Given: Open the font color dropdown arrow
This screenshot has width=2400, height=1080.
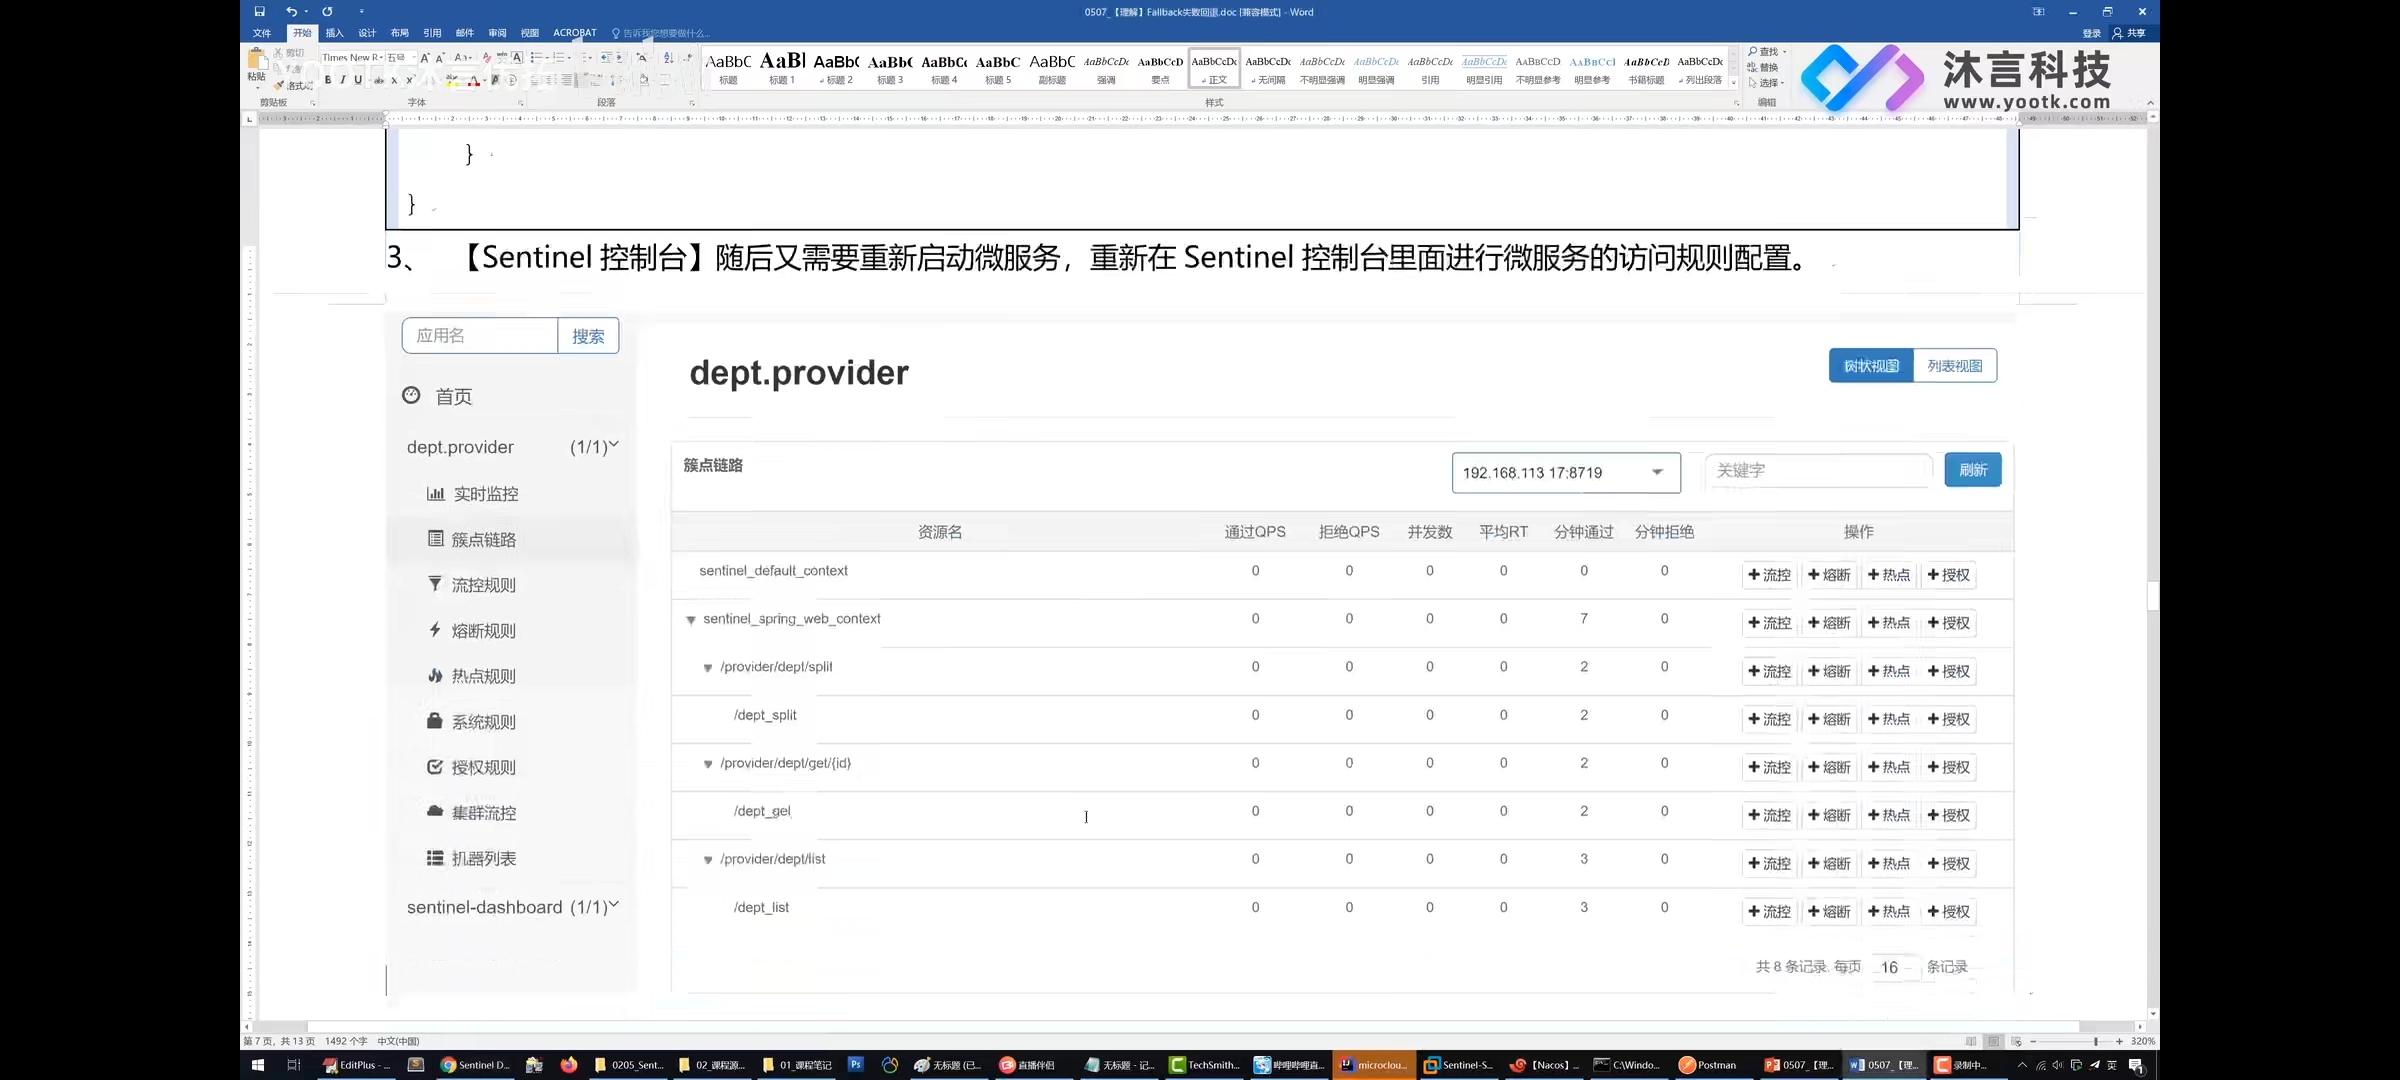Looking at the screenshot, I should pyautogui.click(x=485, y=81).
